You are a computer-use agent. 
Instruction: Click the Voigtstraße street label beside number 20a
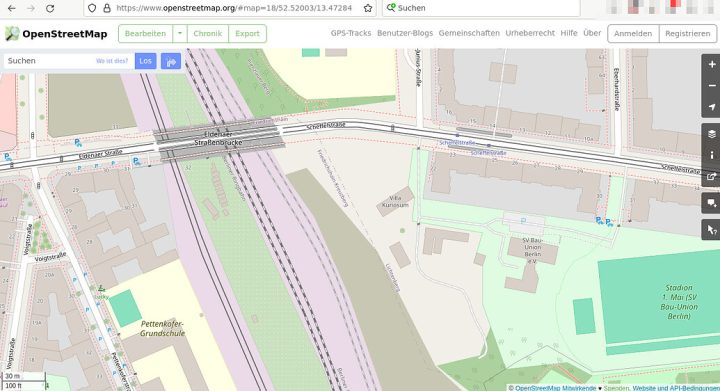[51, 257]
